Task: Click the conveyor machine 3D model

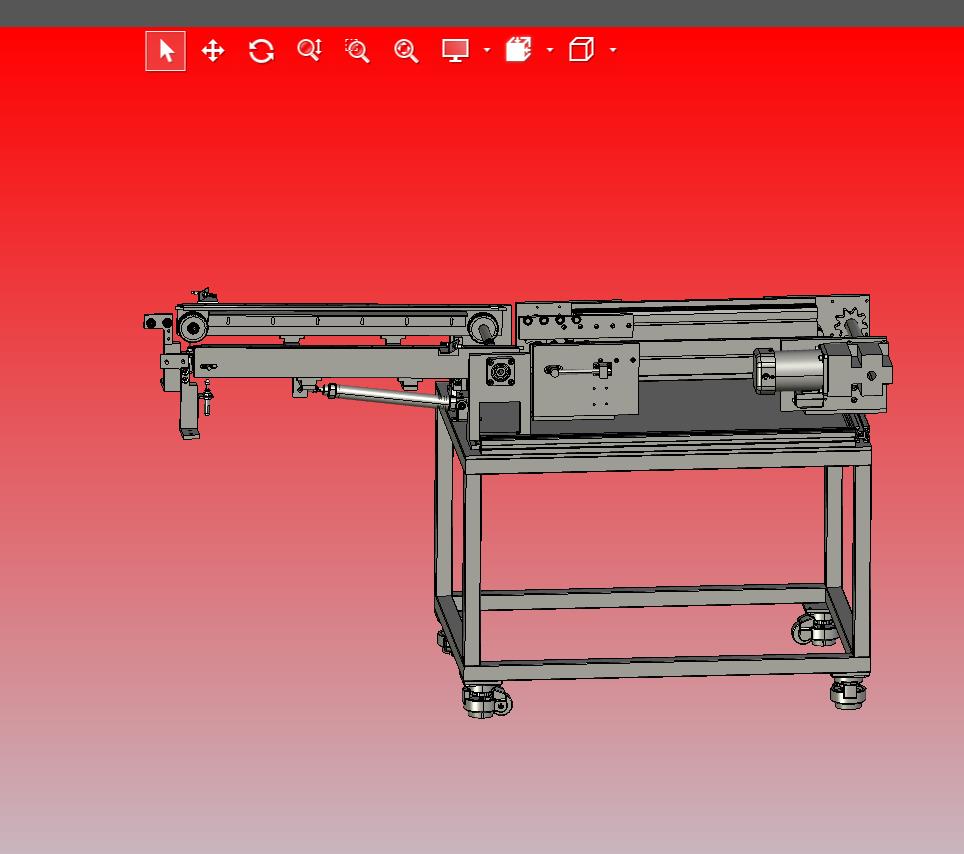Action: point(518,502)
